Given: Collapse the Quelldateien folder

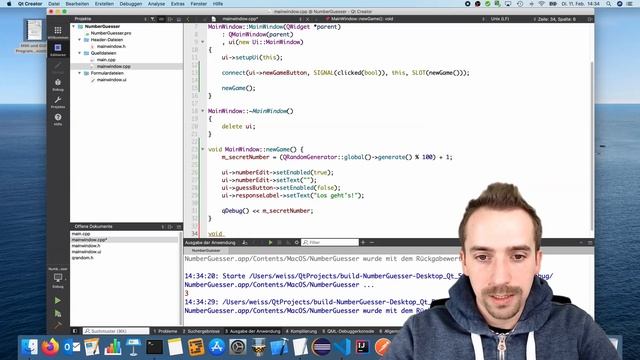Looking at the screenshot, I should point(80,53).
